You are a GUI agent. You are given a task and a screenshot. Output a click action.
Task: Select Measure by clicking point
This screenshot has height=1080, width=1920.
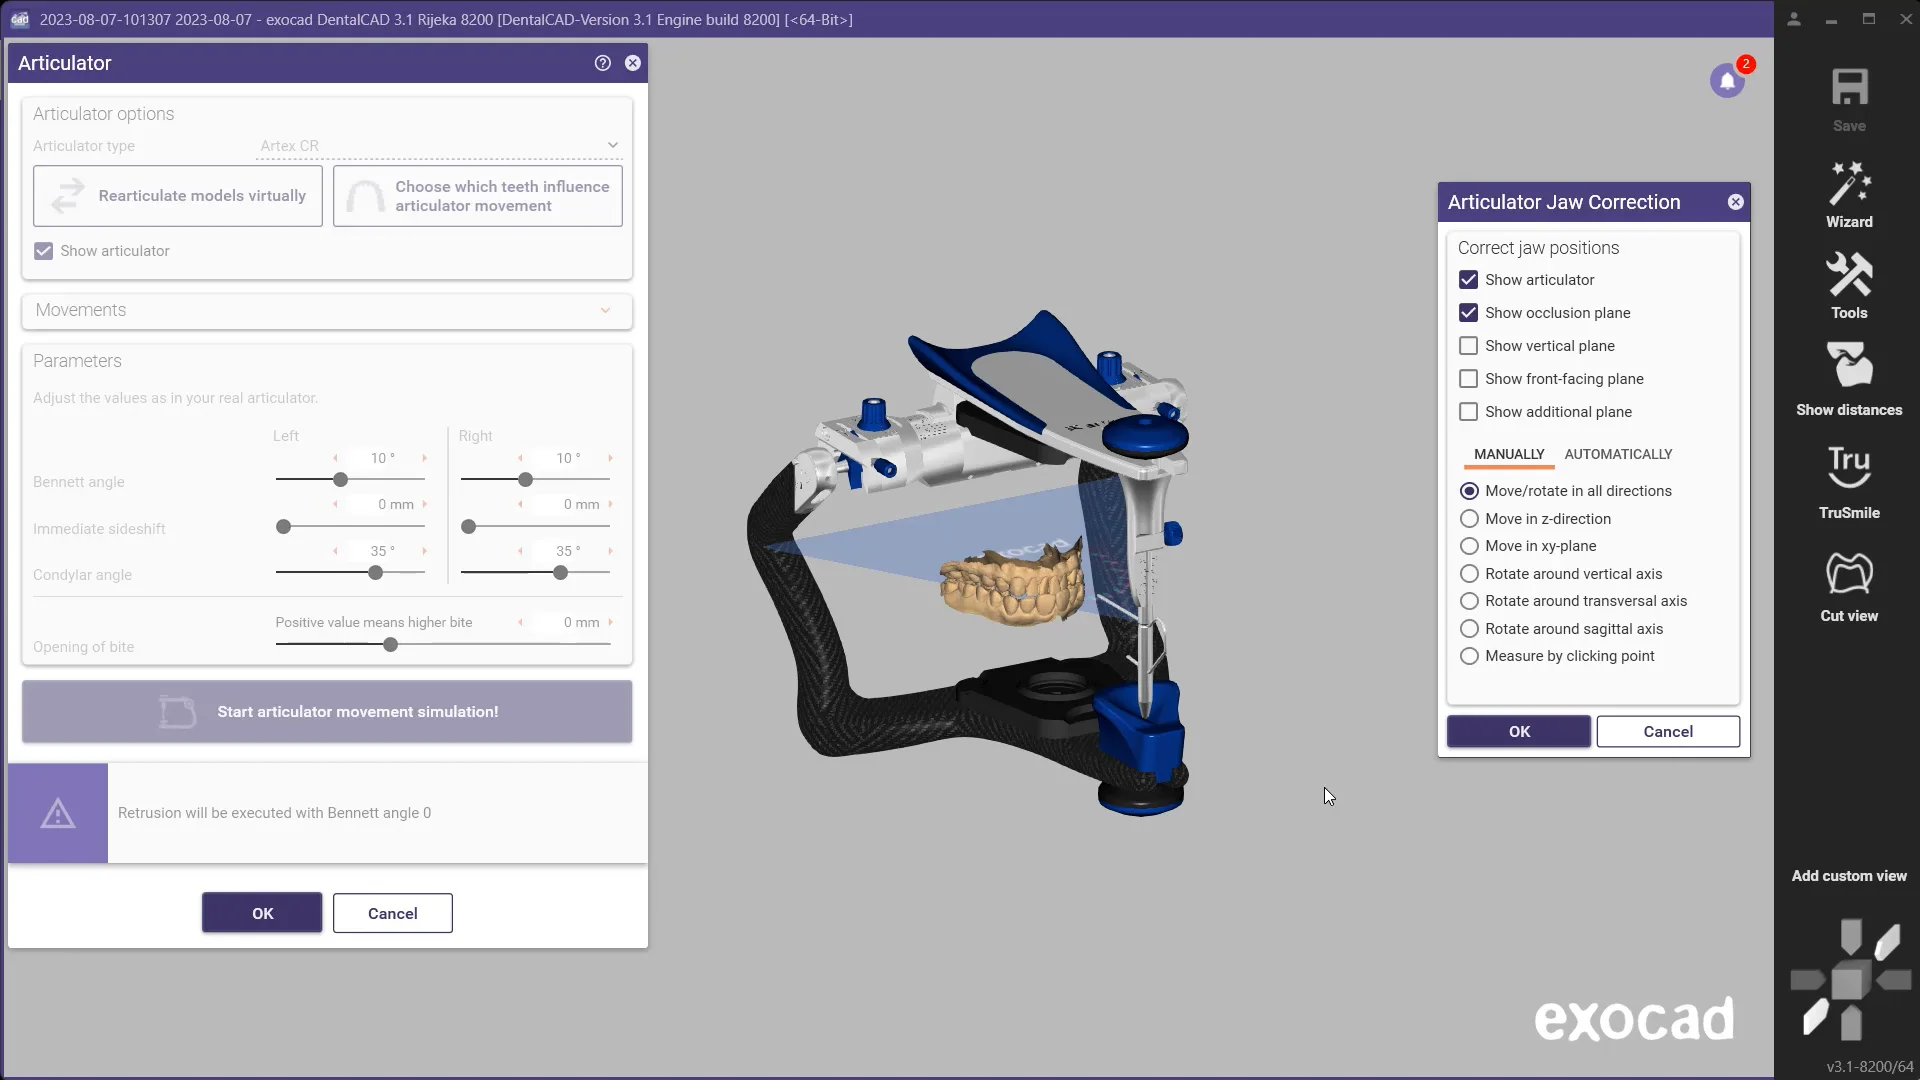(x=1469, y=656)
